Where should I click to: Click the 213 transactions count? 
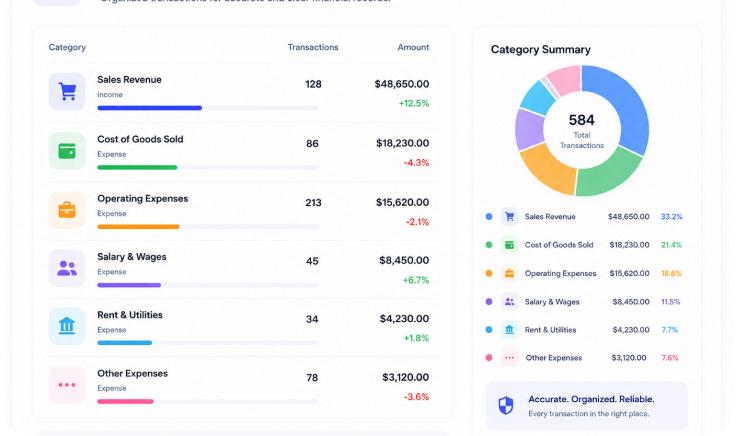point(313,203)
